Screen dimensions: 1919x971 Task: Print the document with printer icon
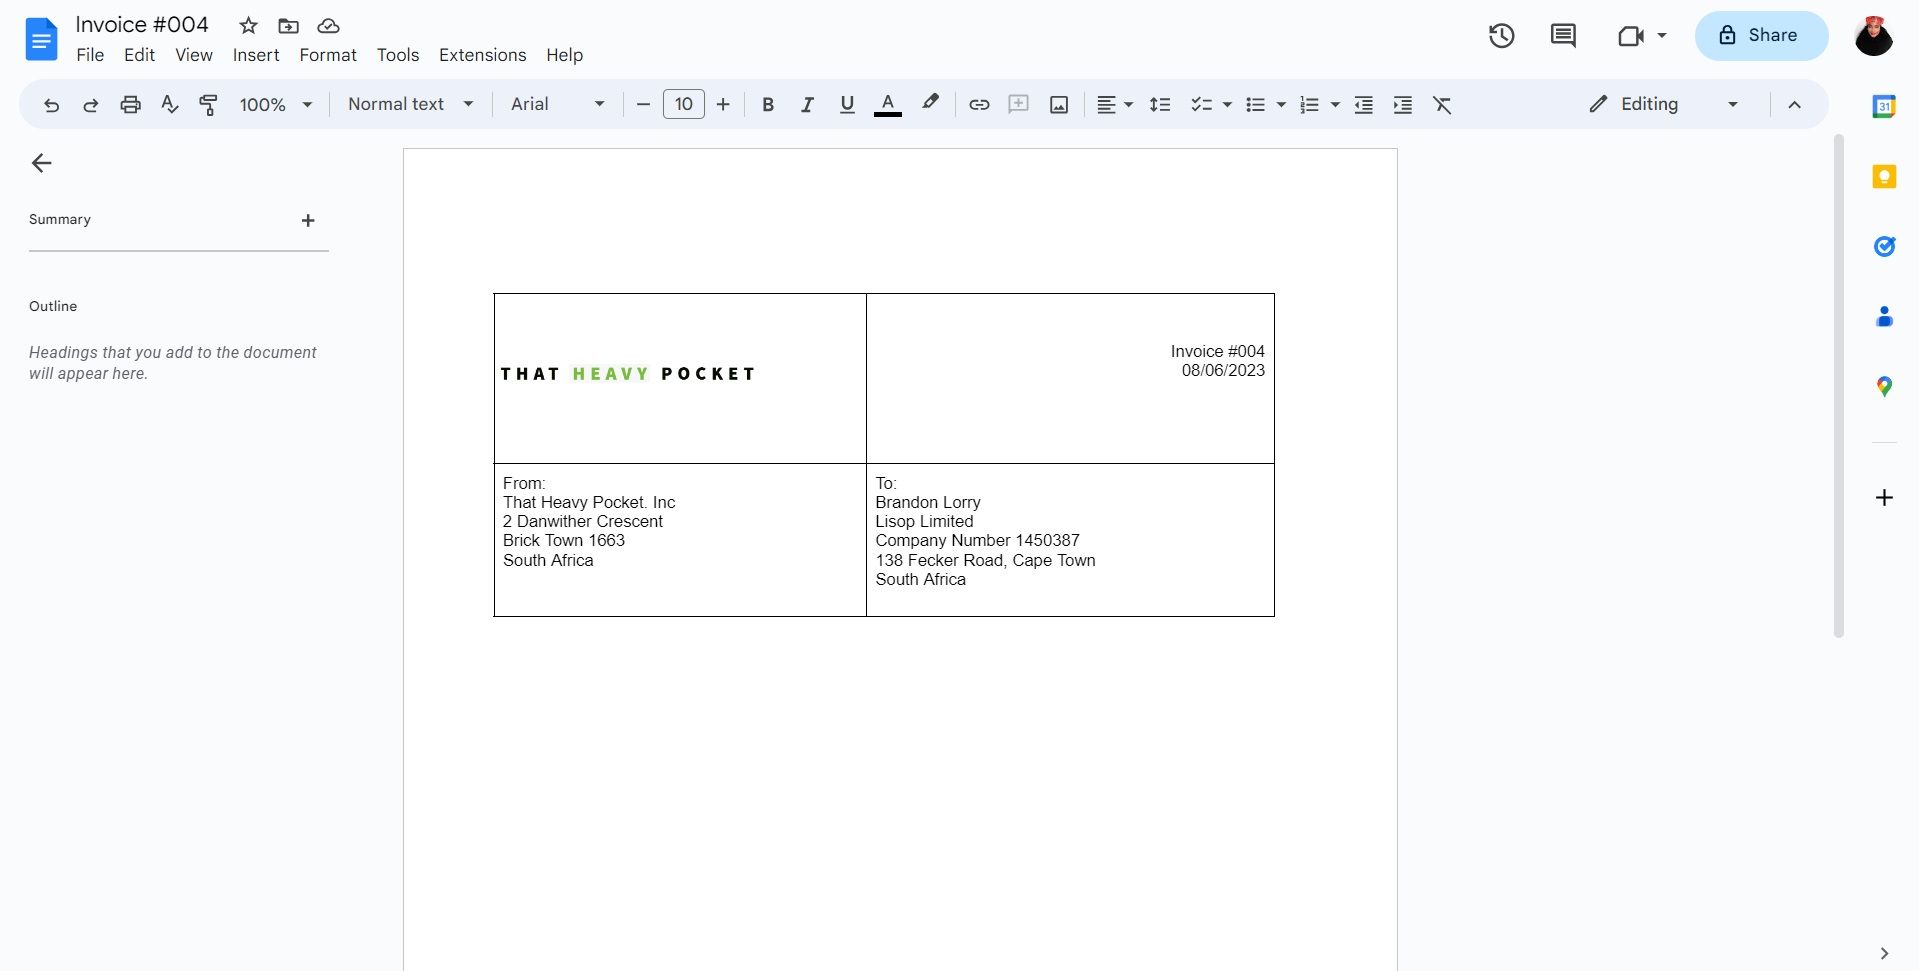point(130,105)
